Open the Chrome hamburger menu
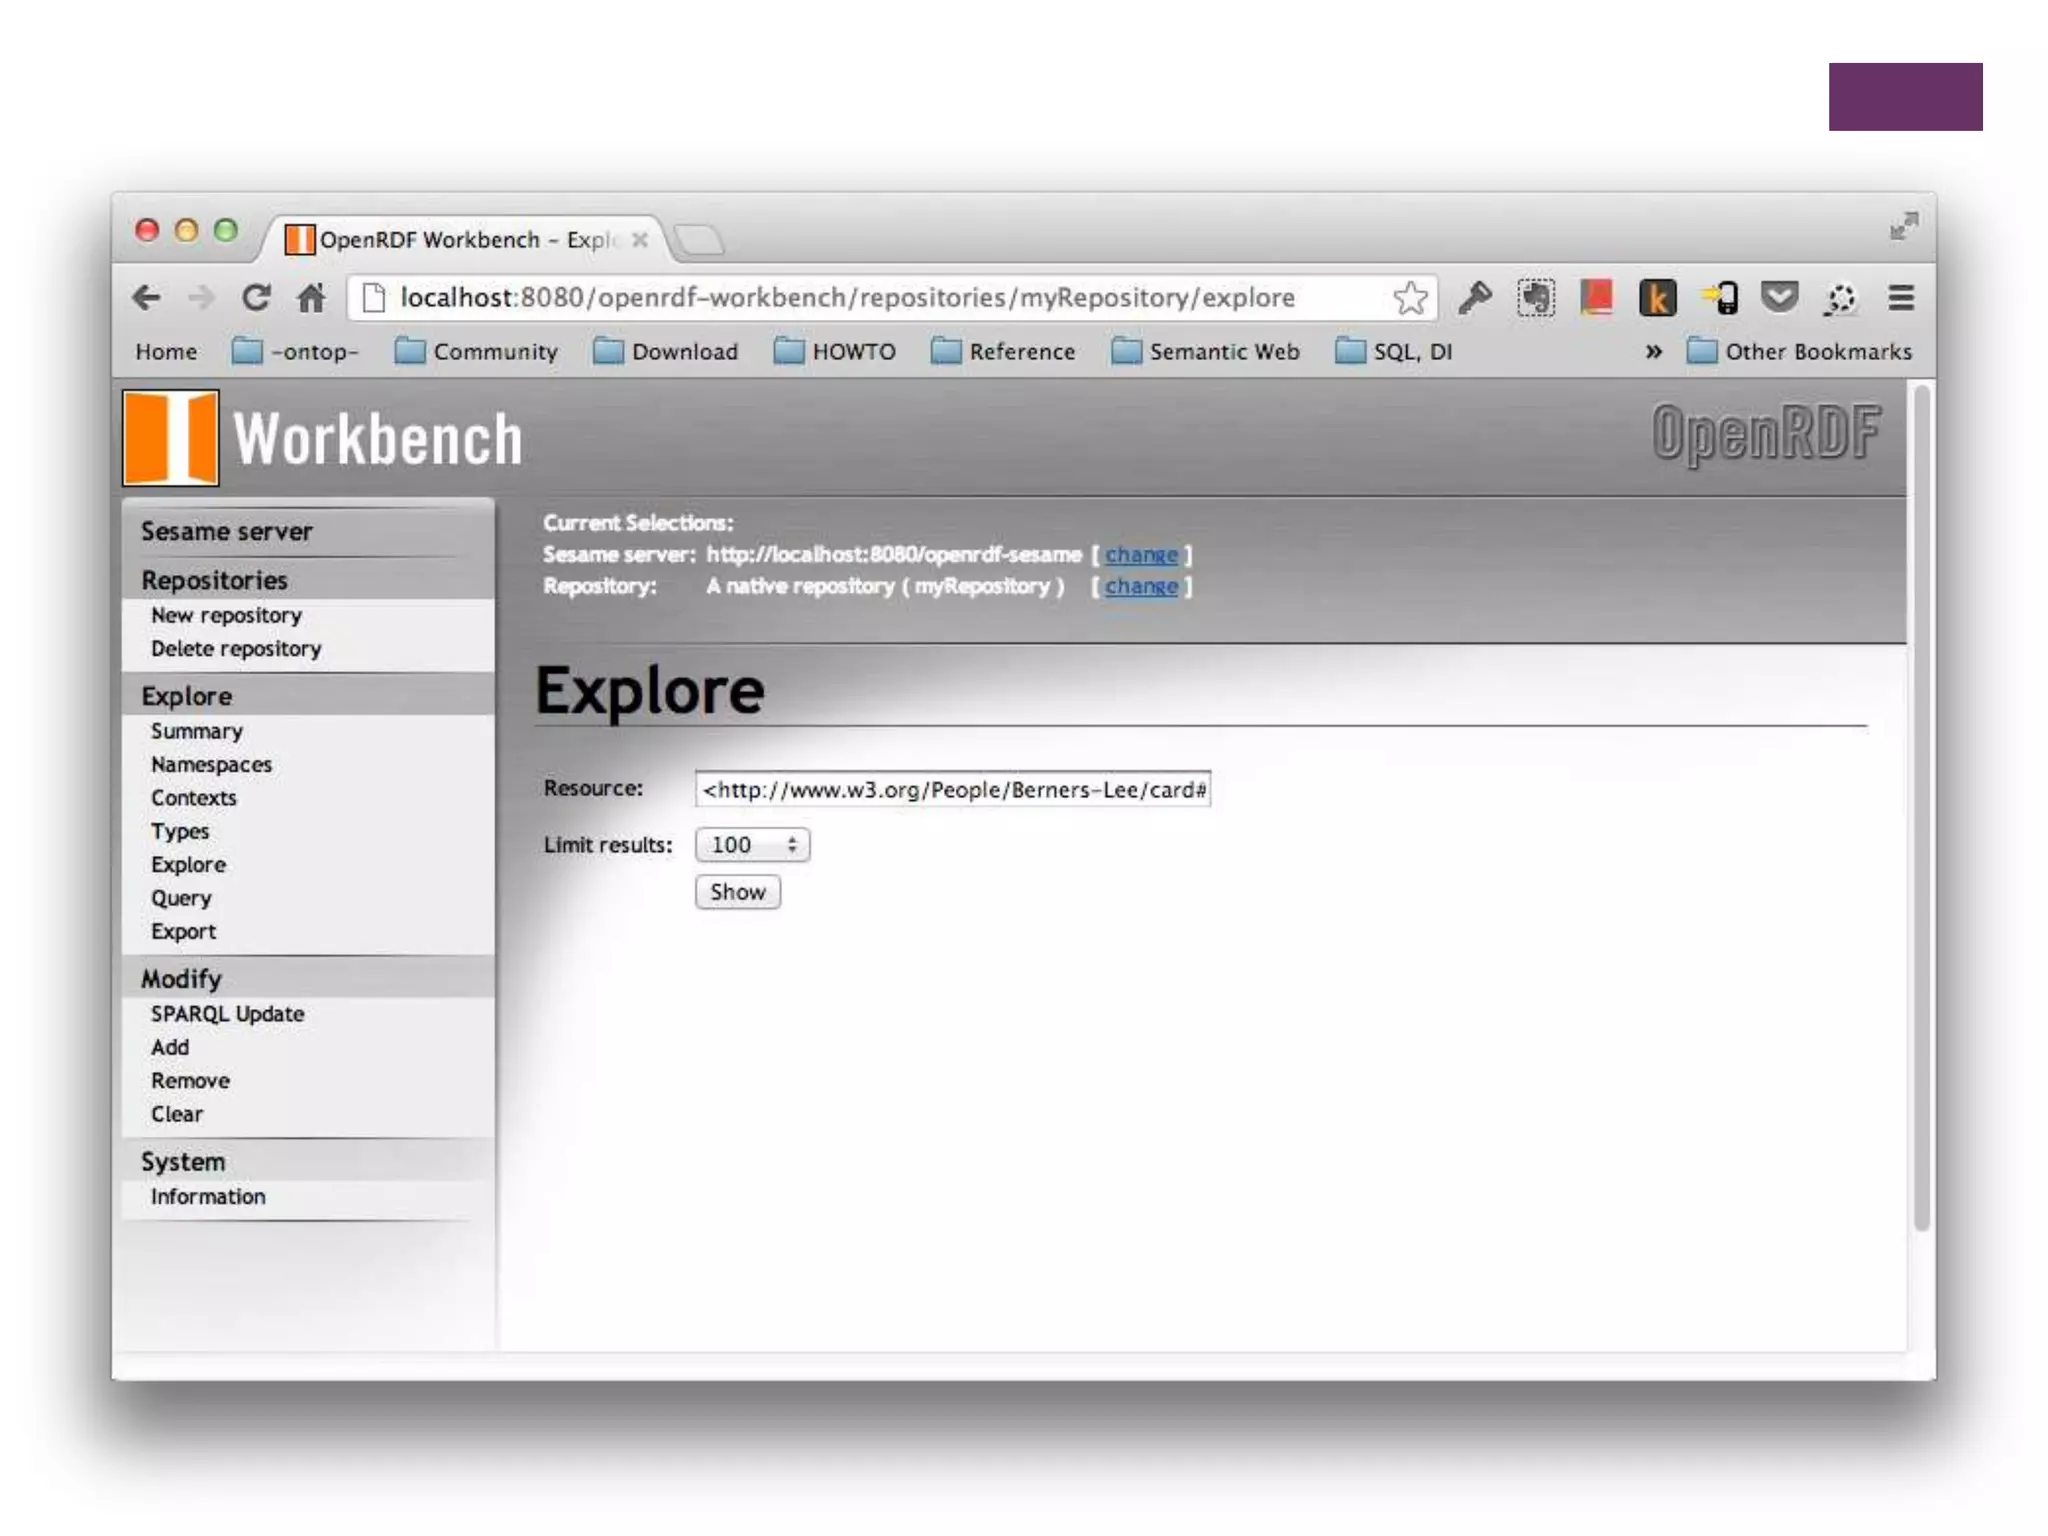 1901,297
